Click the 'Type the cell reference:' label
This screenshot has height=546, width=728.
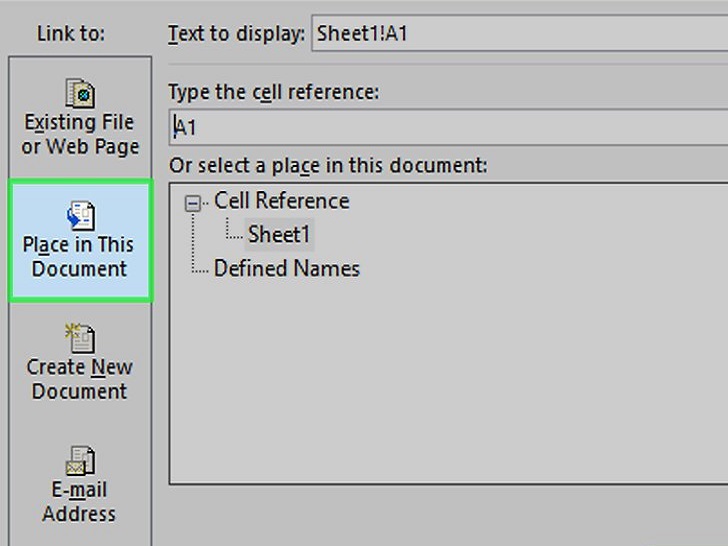(x=273, y=92)
